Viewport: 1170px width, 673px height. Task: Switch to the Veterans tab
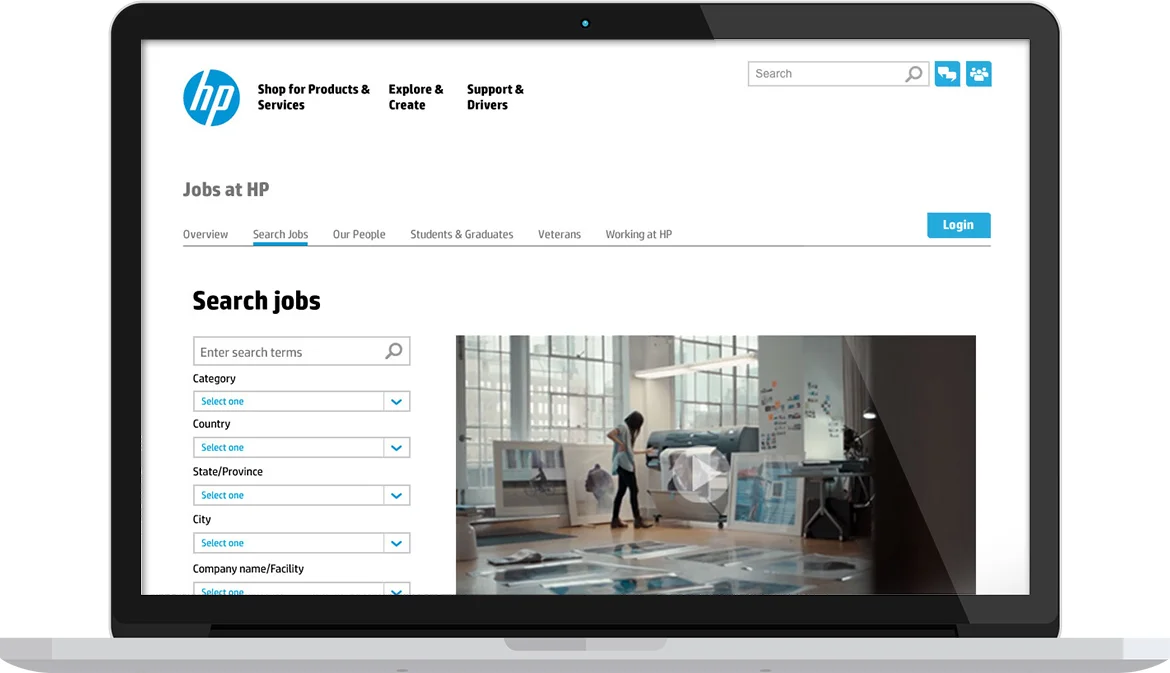pos(560,234)
